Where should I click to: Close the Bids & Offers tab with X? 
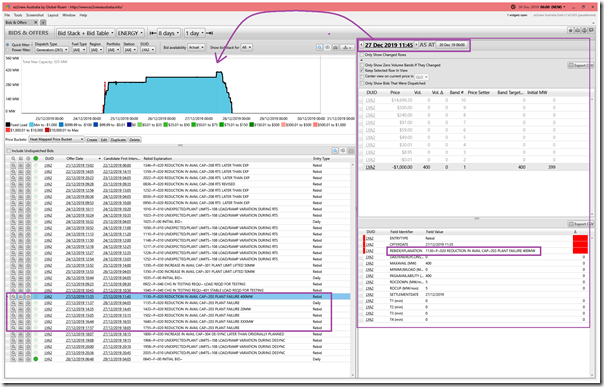tap(35, 22)
